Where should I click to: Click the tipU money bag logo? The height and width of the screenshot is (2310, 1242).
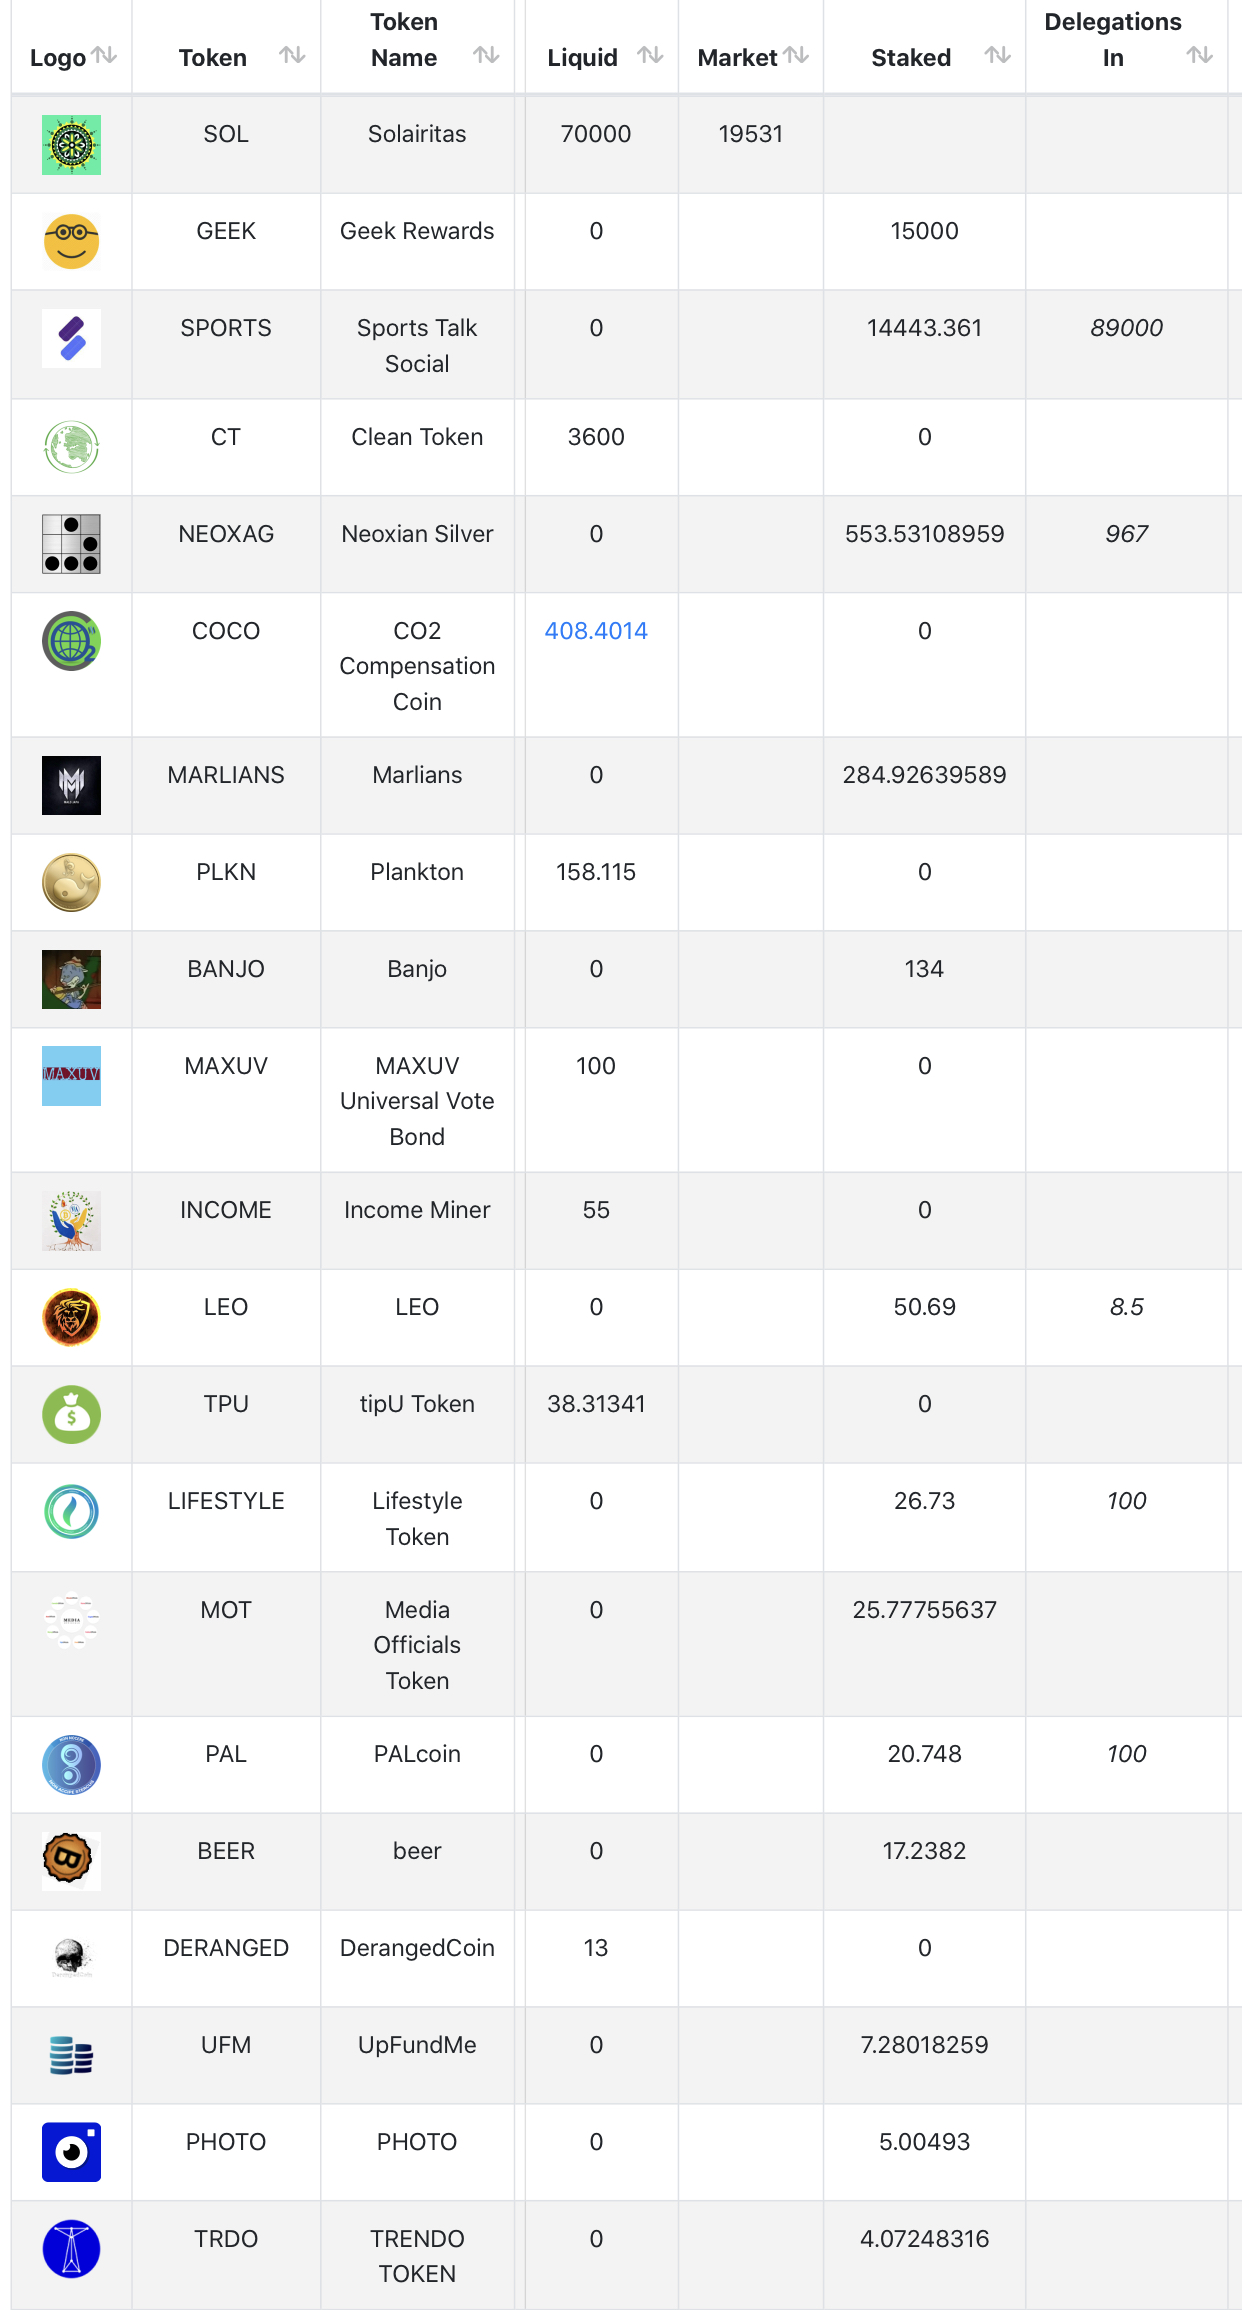pyautogui.click(x=71, y=1414)
